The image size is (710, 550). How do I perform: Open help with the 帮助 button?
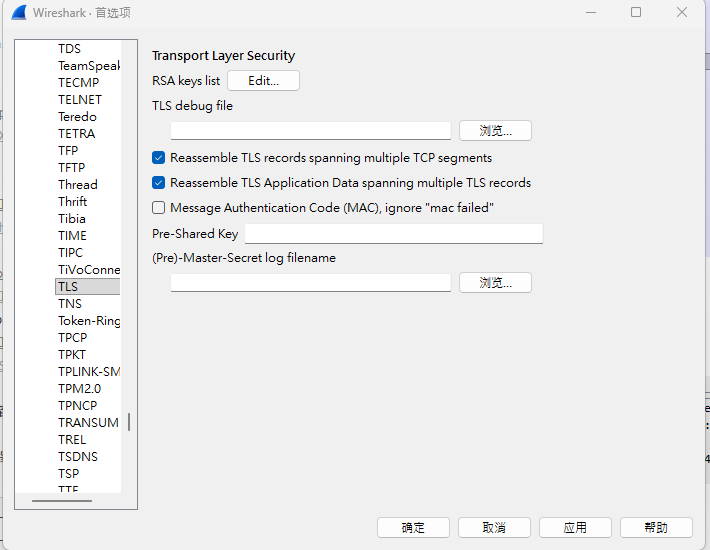pyautogui.click(x=656, y=527)
